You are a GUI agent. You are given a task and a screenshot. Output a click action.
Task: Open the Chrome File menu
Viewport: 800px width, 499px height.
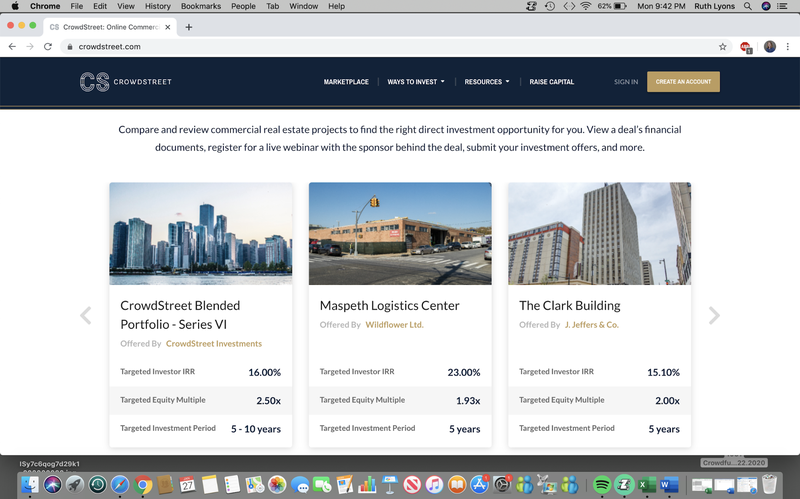tap(77, 6)
